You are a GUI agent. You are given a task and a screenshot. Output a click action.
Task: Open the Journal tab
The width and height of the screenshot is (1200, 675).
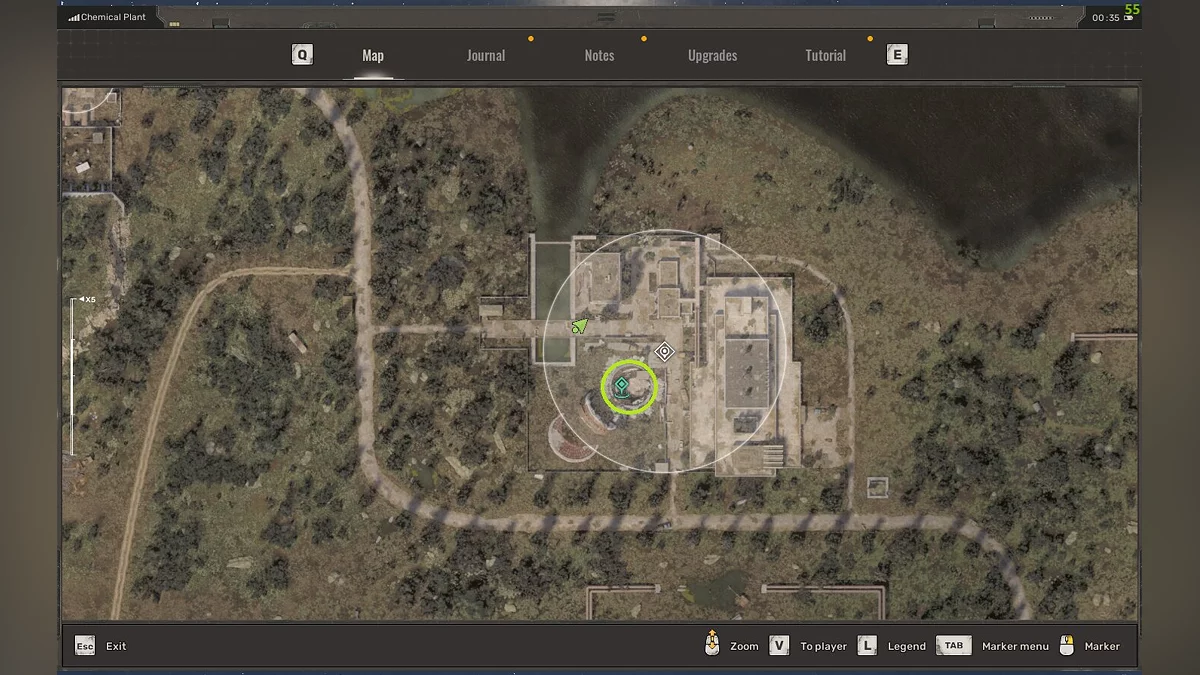486,56
